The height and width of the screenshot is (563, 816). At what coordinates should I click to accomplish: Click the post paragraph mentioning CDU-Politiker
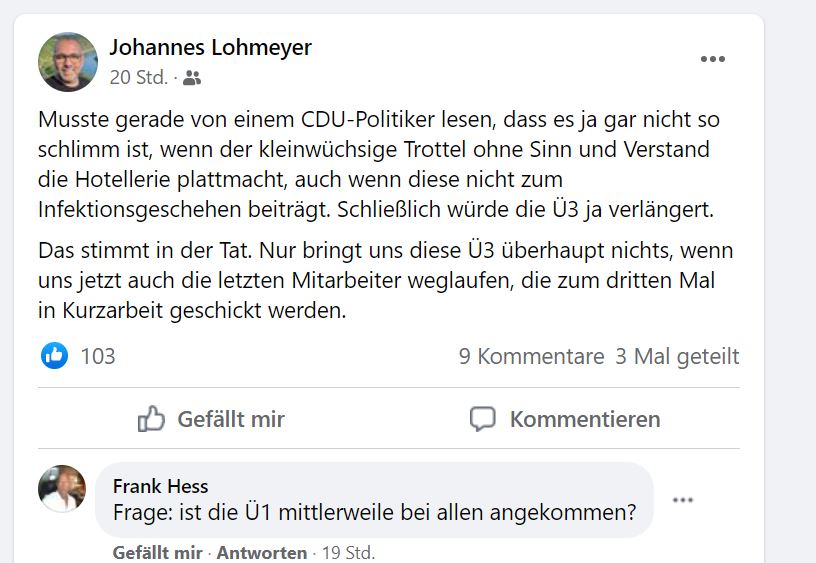point(378,166)
